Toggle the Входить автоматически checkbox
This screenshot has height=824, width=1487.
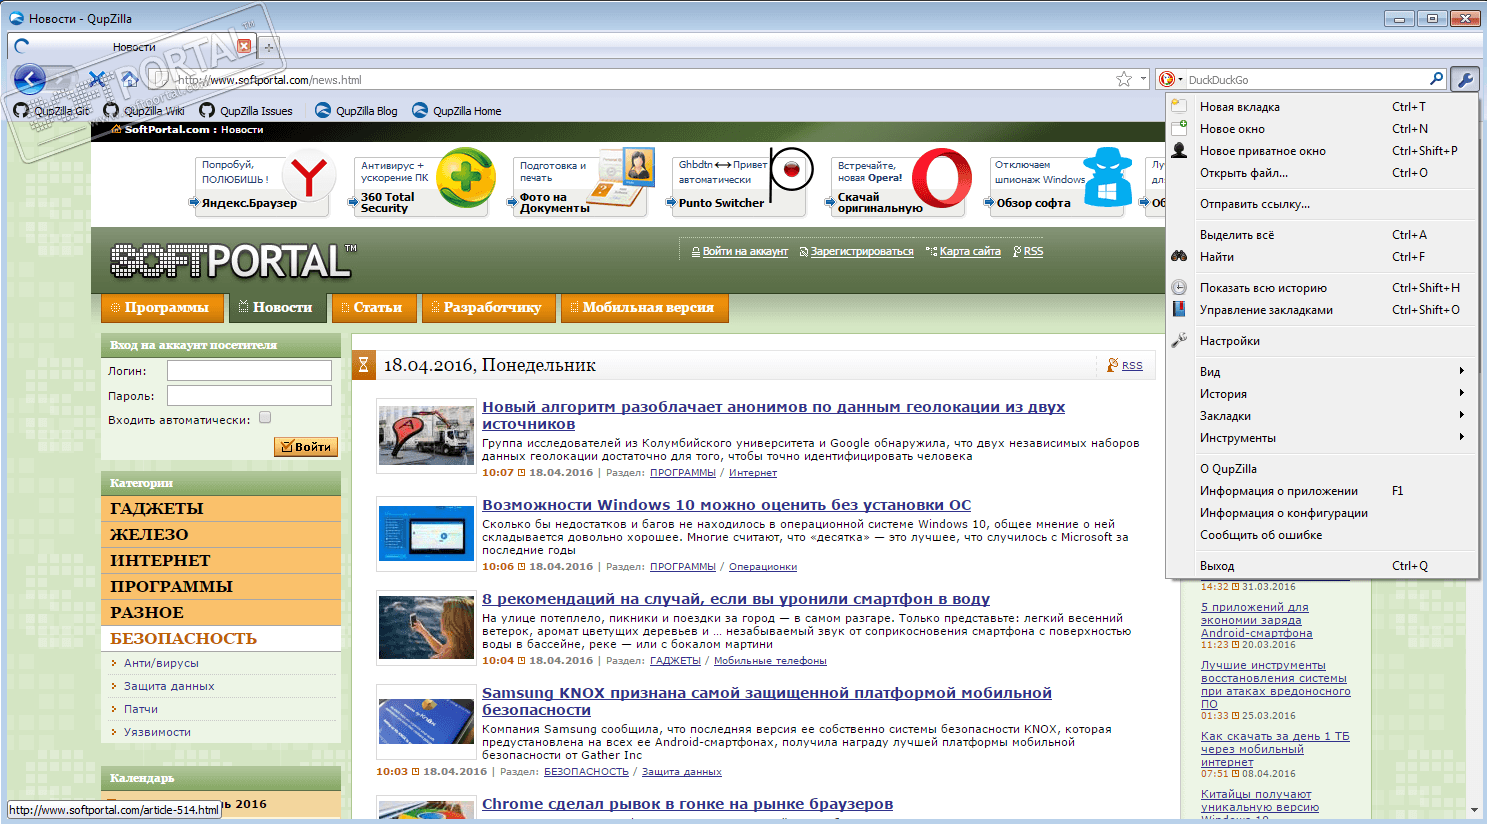point(265,418)
